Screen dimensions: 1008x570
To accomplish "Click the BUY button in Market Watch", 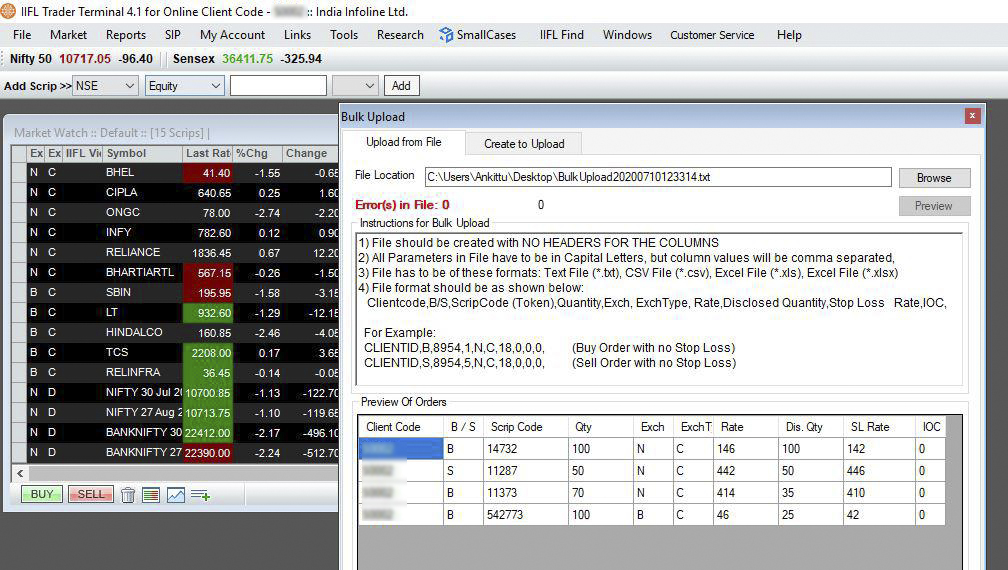I will [x=42, y=494].
